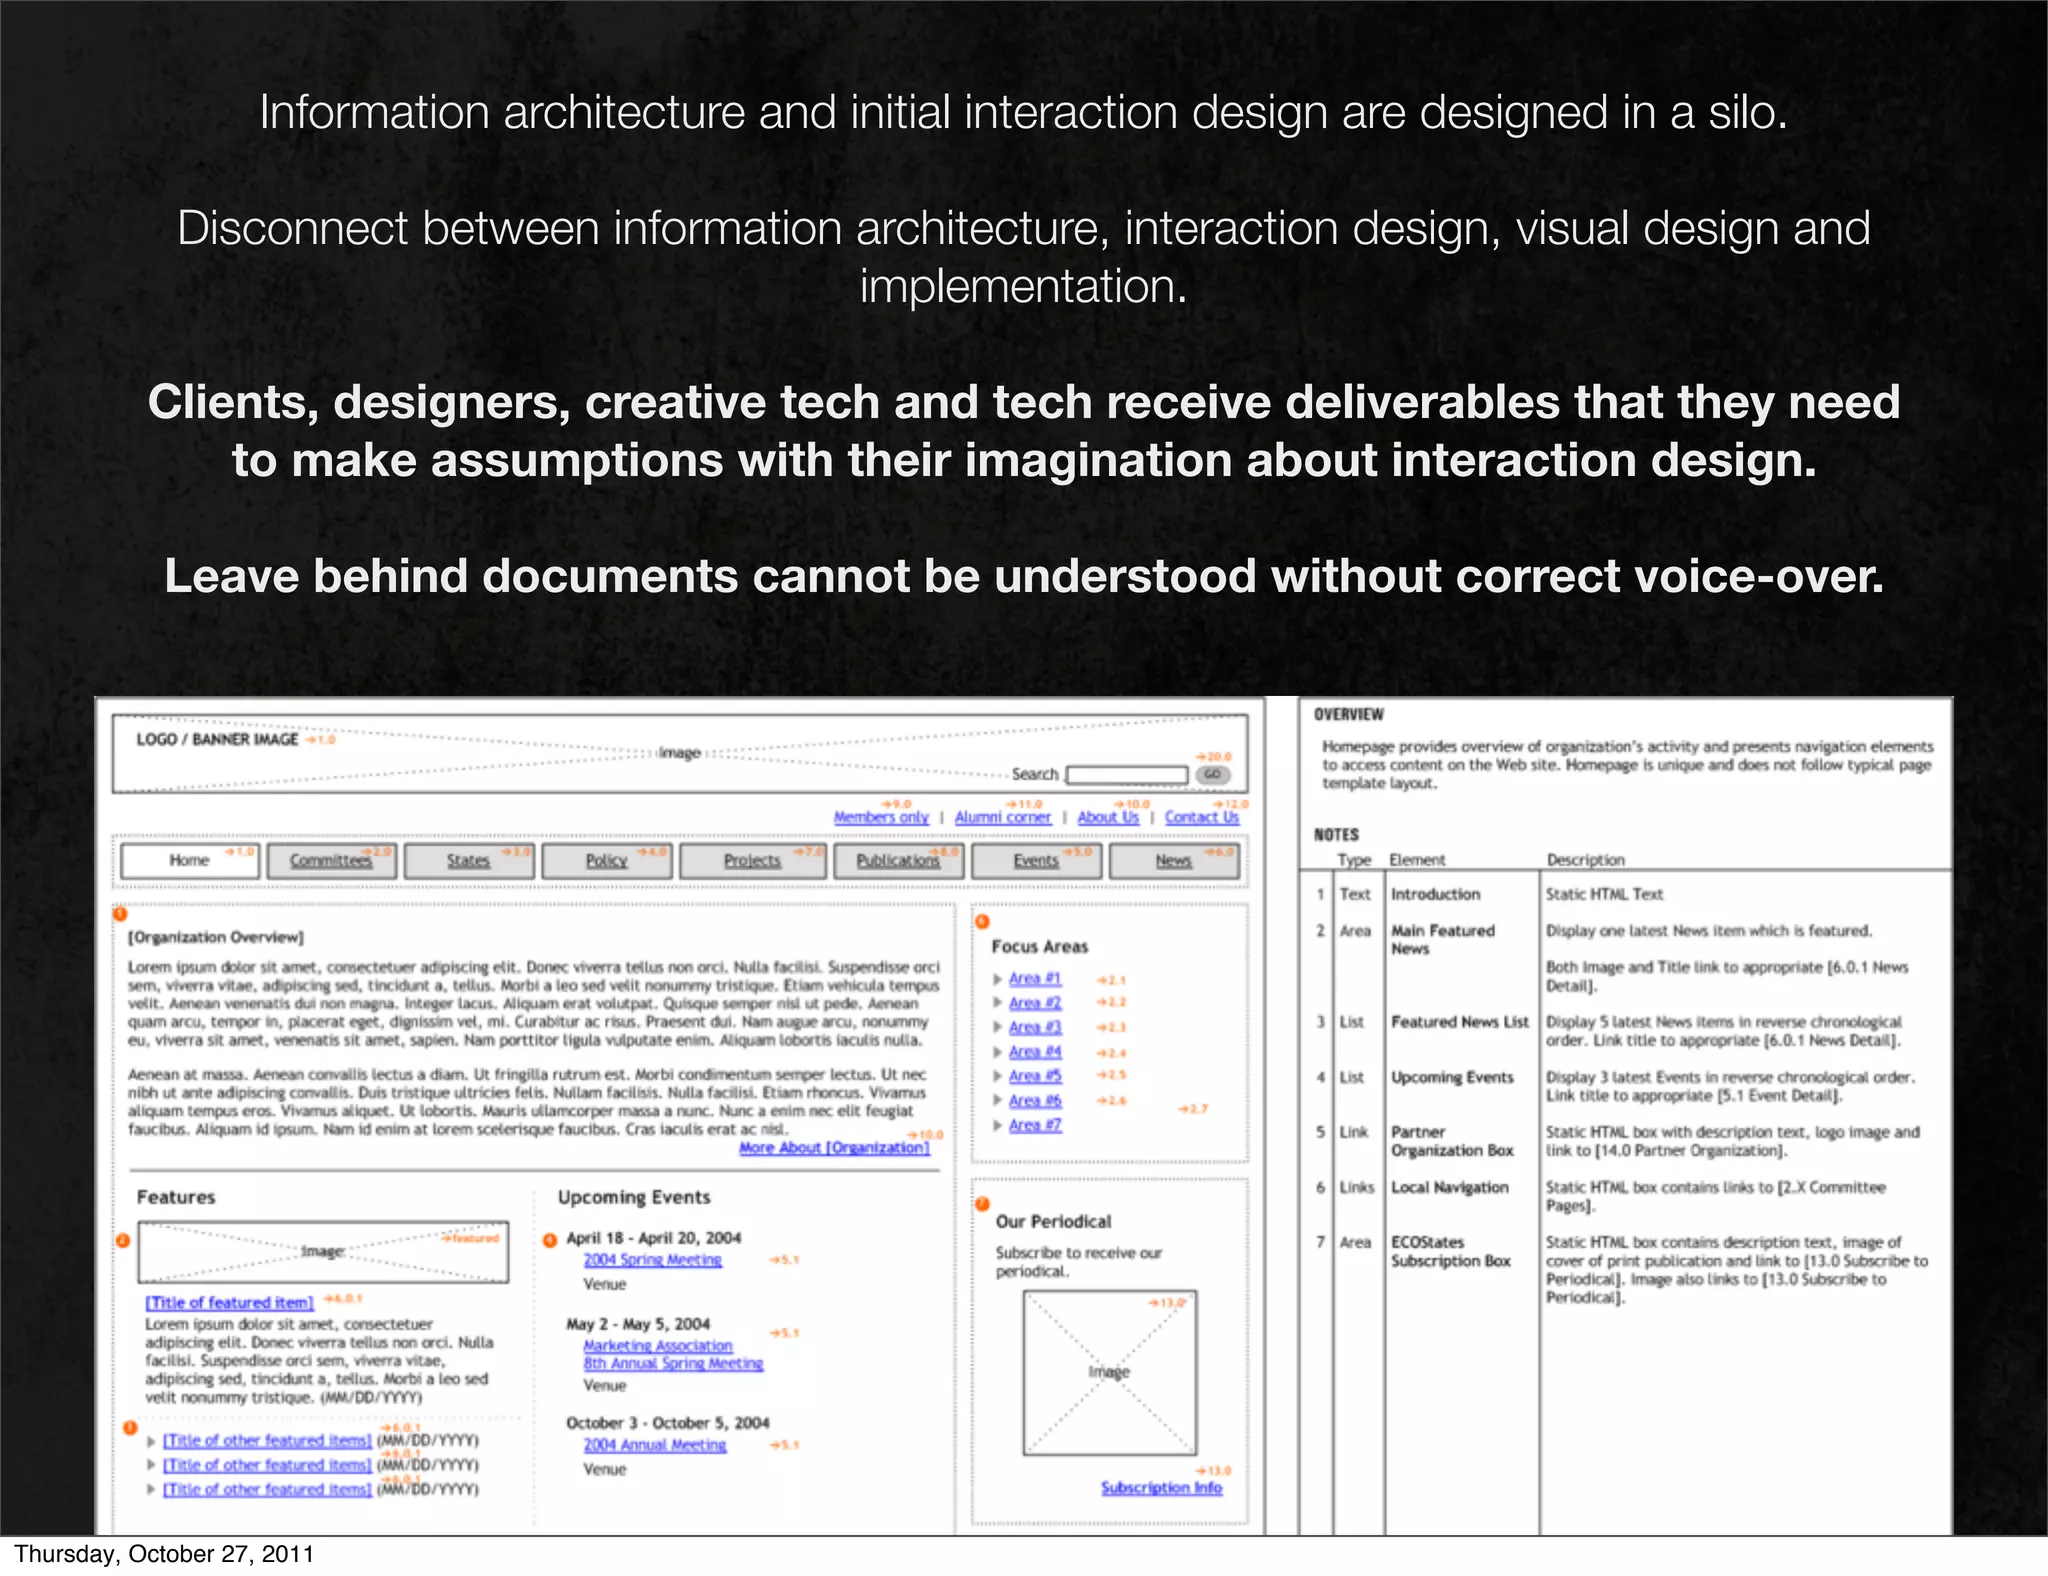Click 'ECOStates Subscription Box' notes entry
Screen dimensions: 2048x1576
[1450, 1251]
